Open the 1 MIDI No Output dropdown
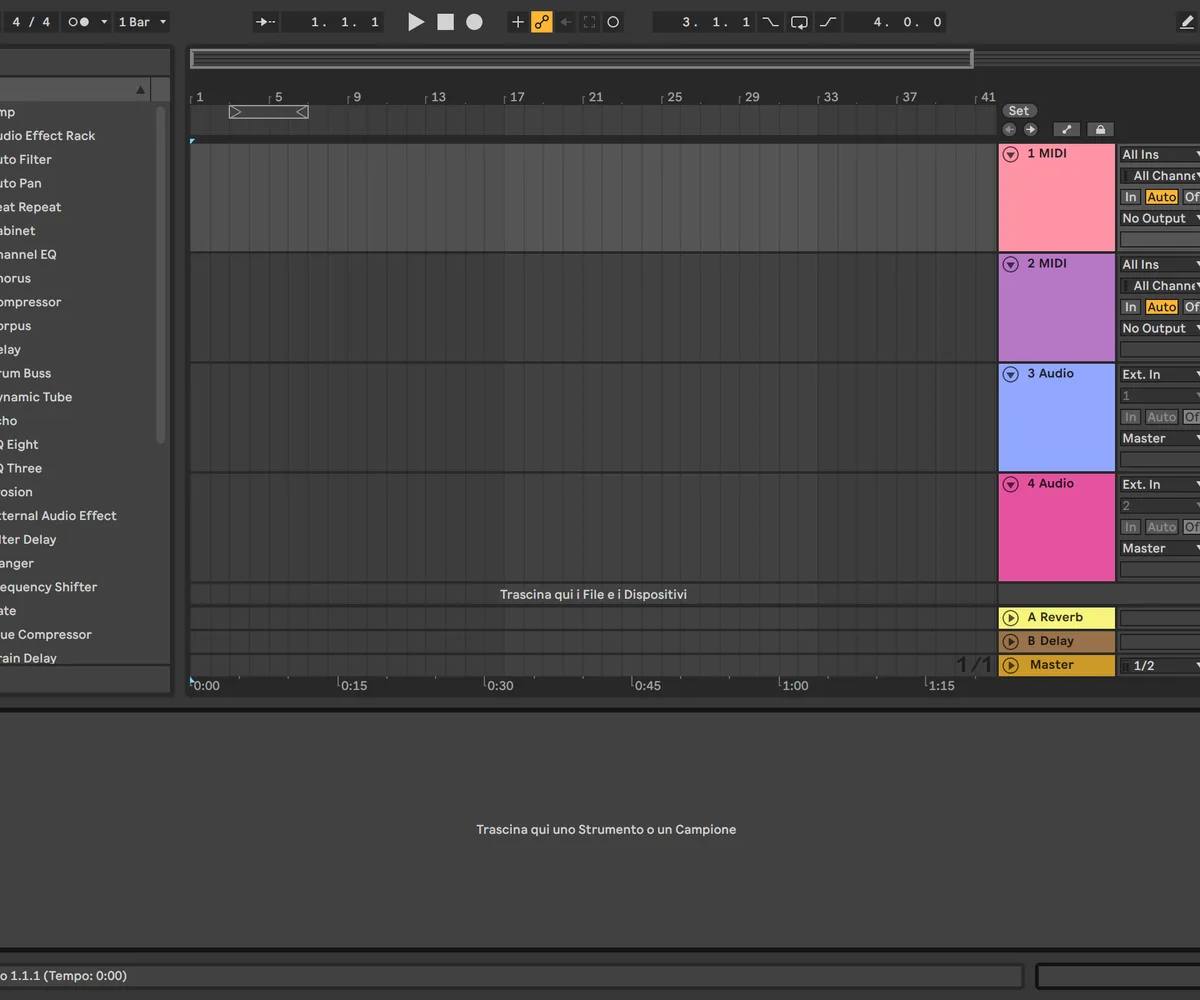This screenshot has width=1200, height=1000. 1159,218
